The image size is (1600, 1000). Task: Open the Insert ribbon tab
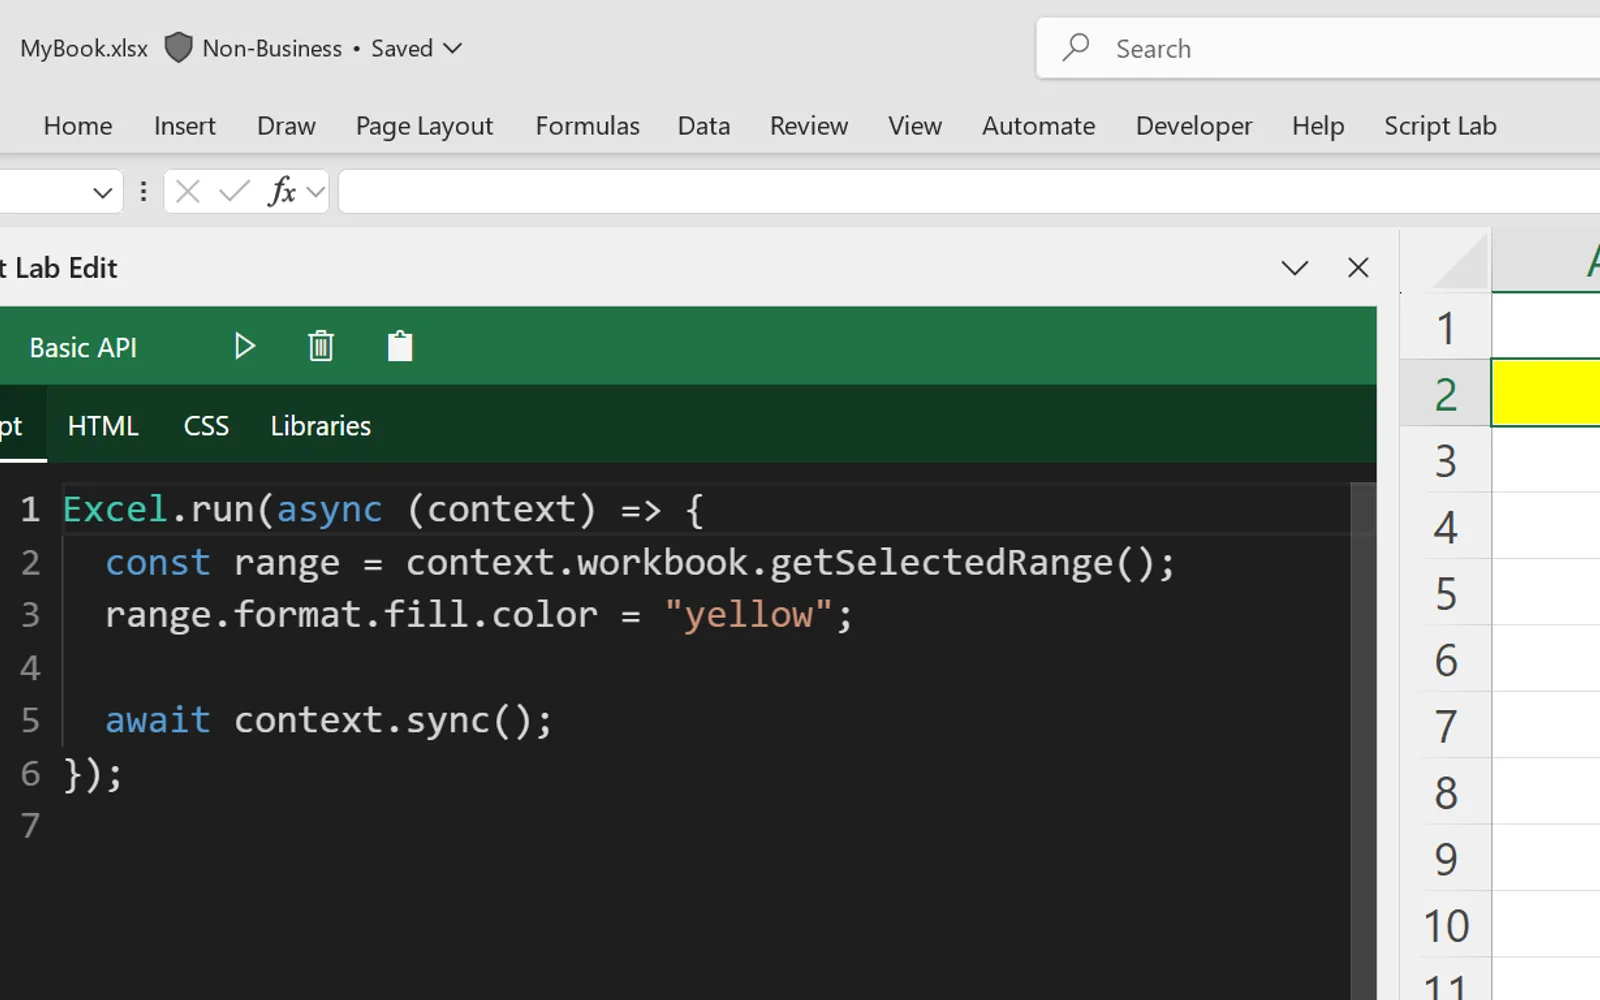[x=185, y=126]
